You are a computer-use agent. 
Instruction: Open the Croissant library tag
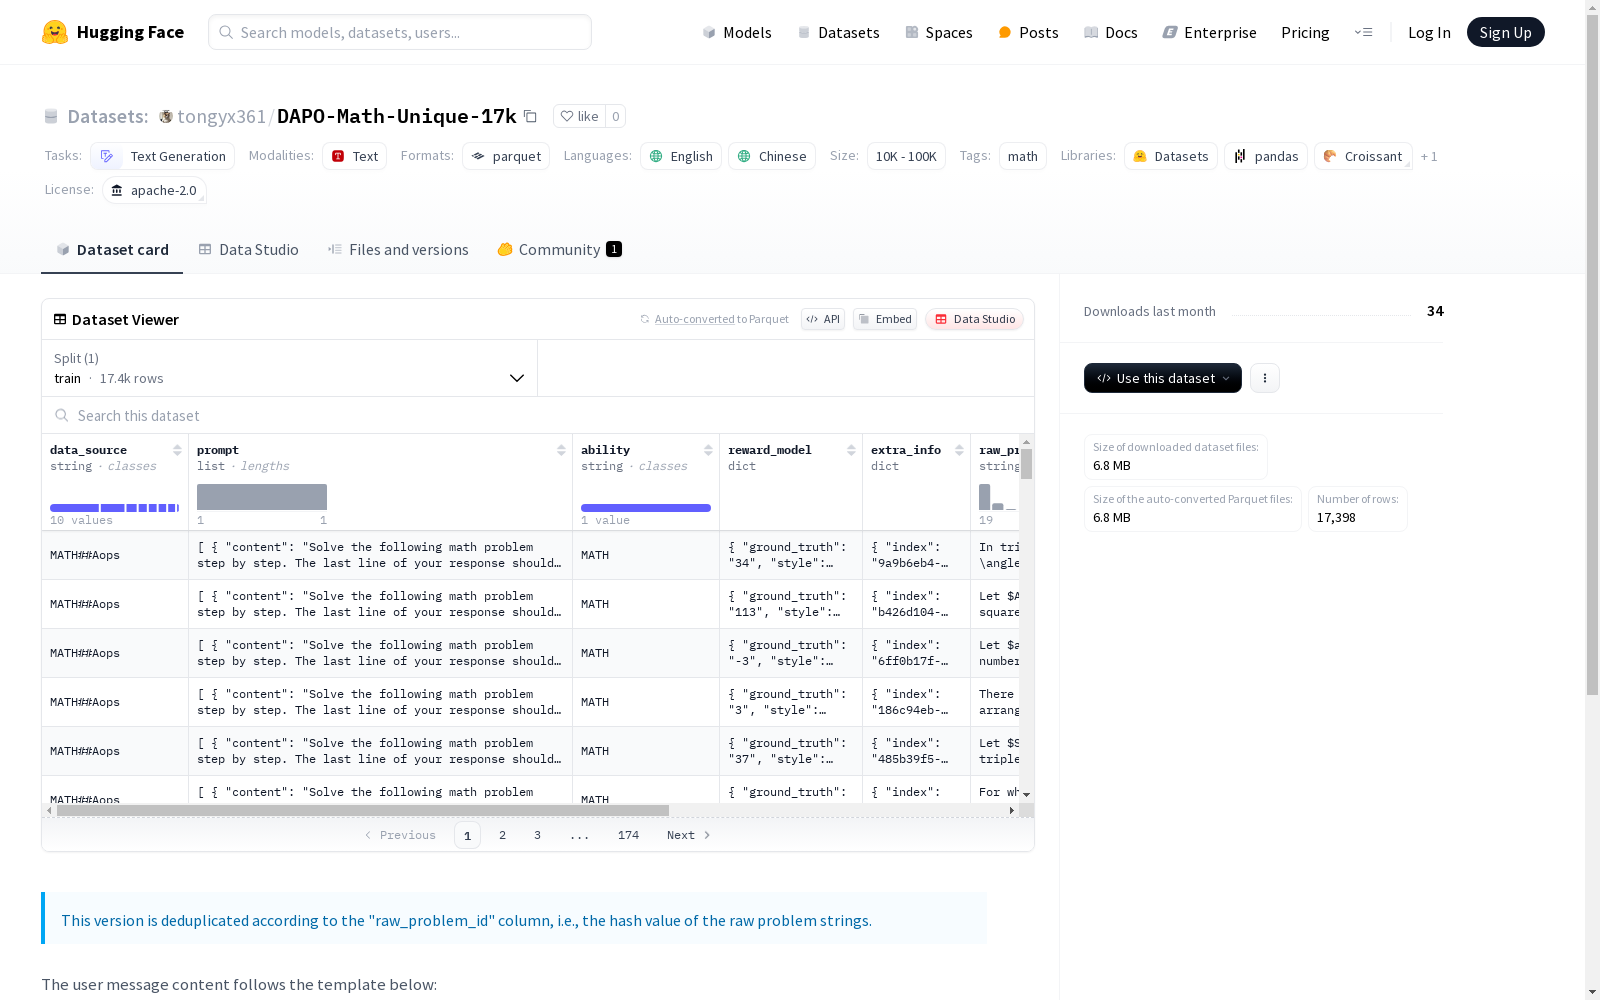[1363, 156]
